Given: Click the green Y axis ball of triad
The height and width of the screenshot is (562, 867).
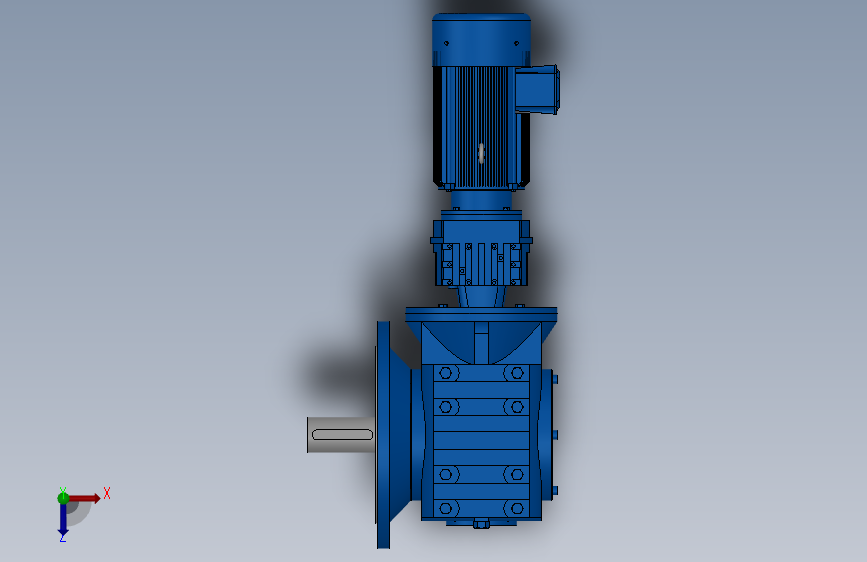Looking at the screenshot, I should [x=63, y=498].
